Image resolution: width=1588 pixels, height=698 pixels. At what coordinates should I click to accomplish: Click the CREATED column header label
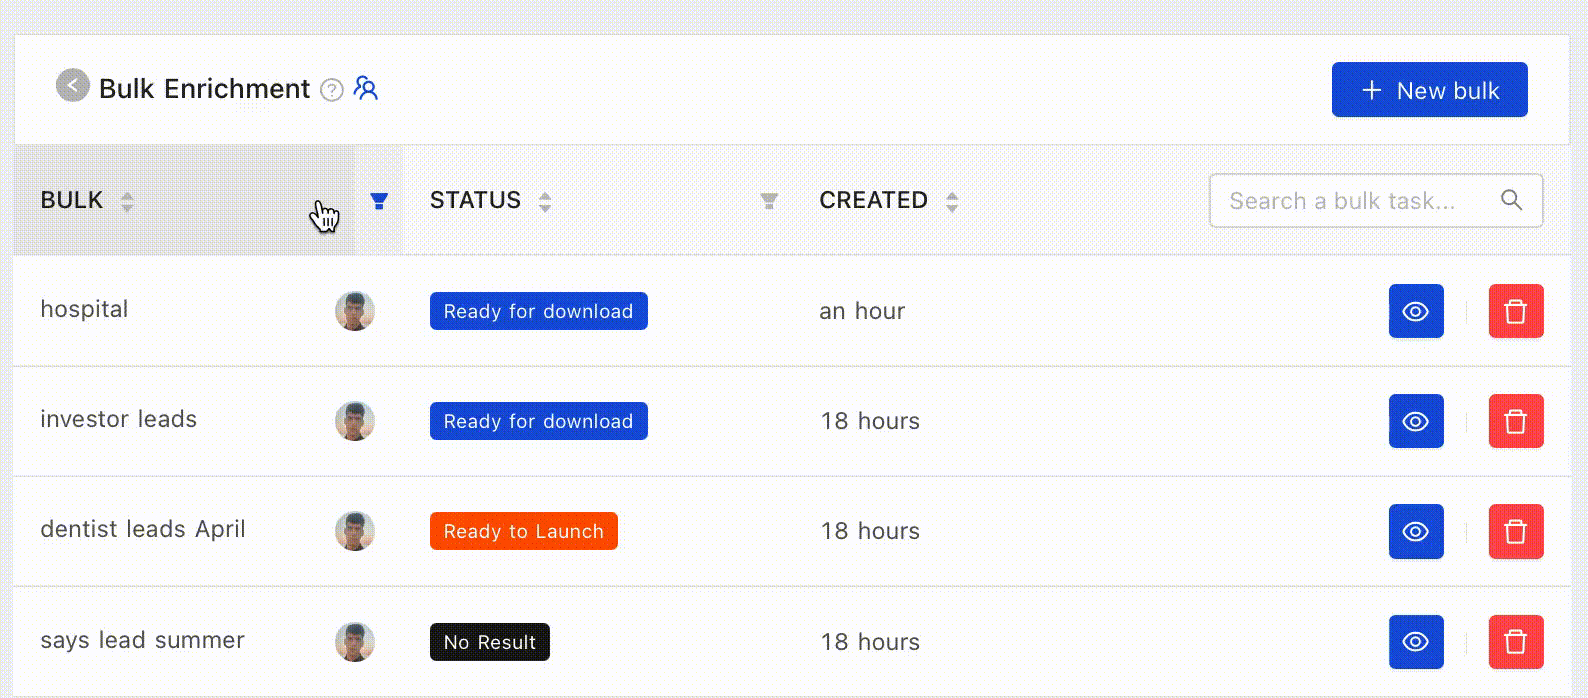[x=874, y=200]
